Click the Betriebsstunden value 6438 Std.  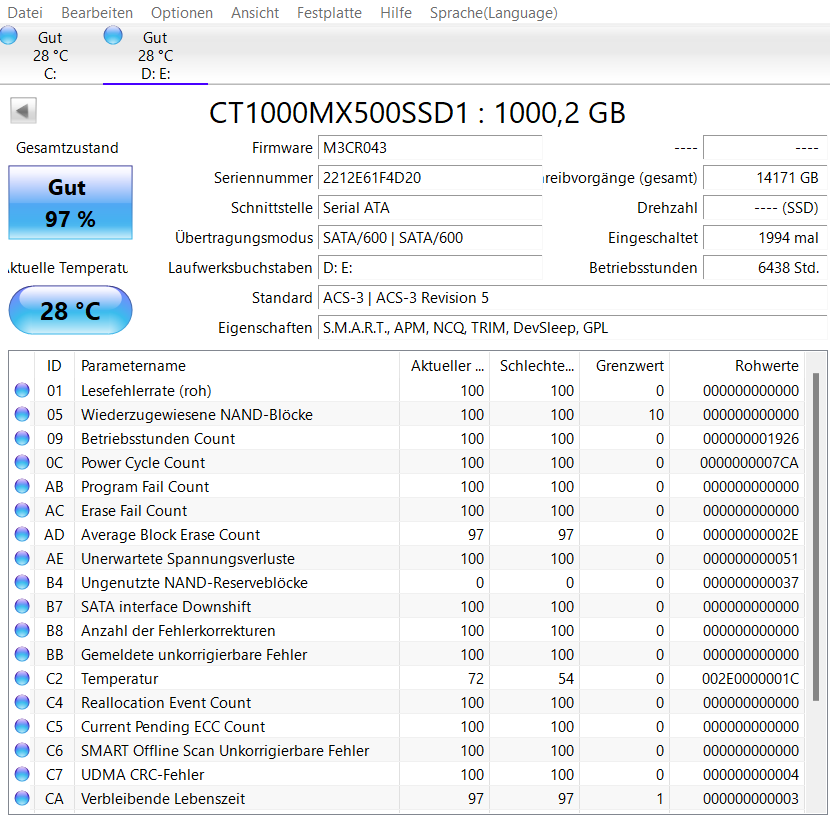tap(765, 268)
